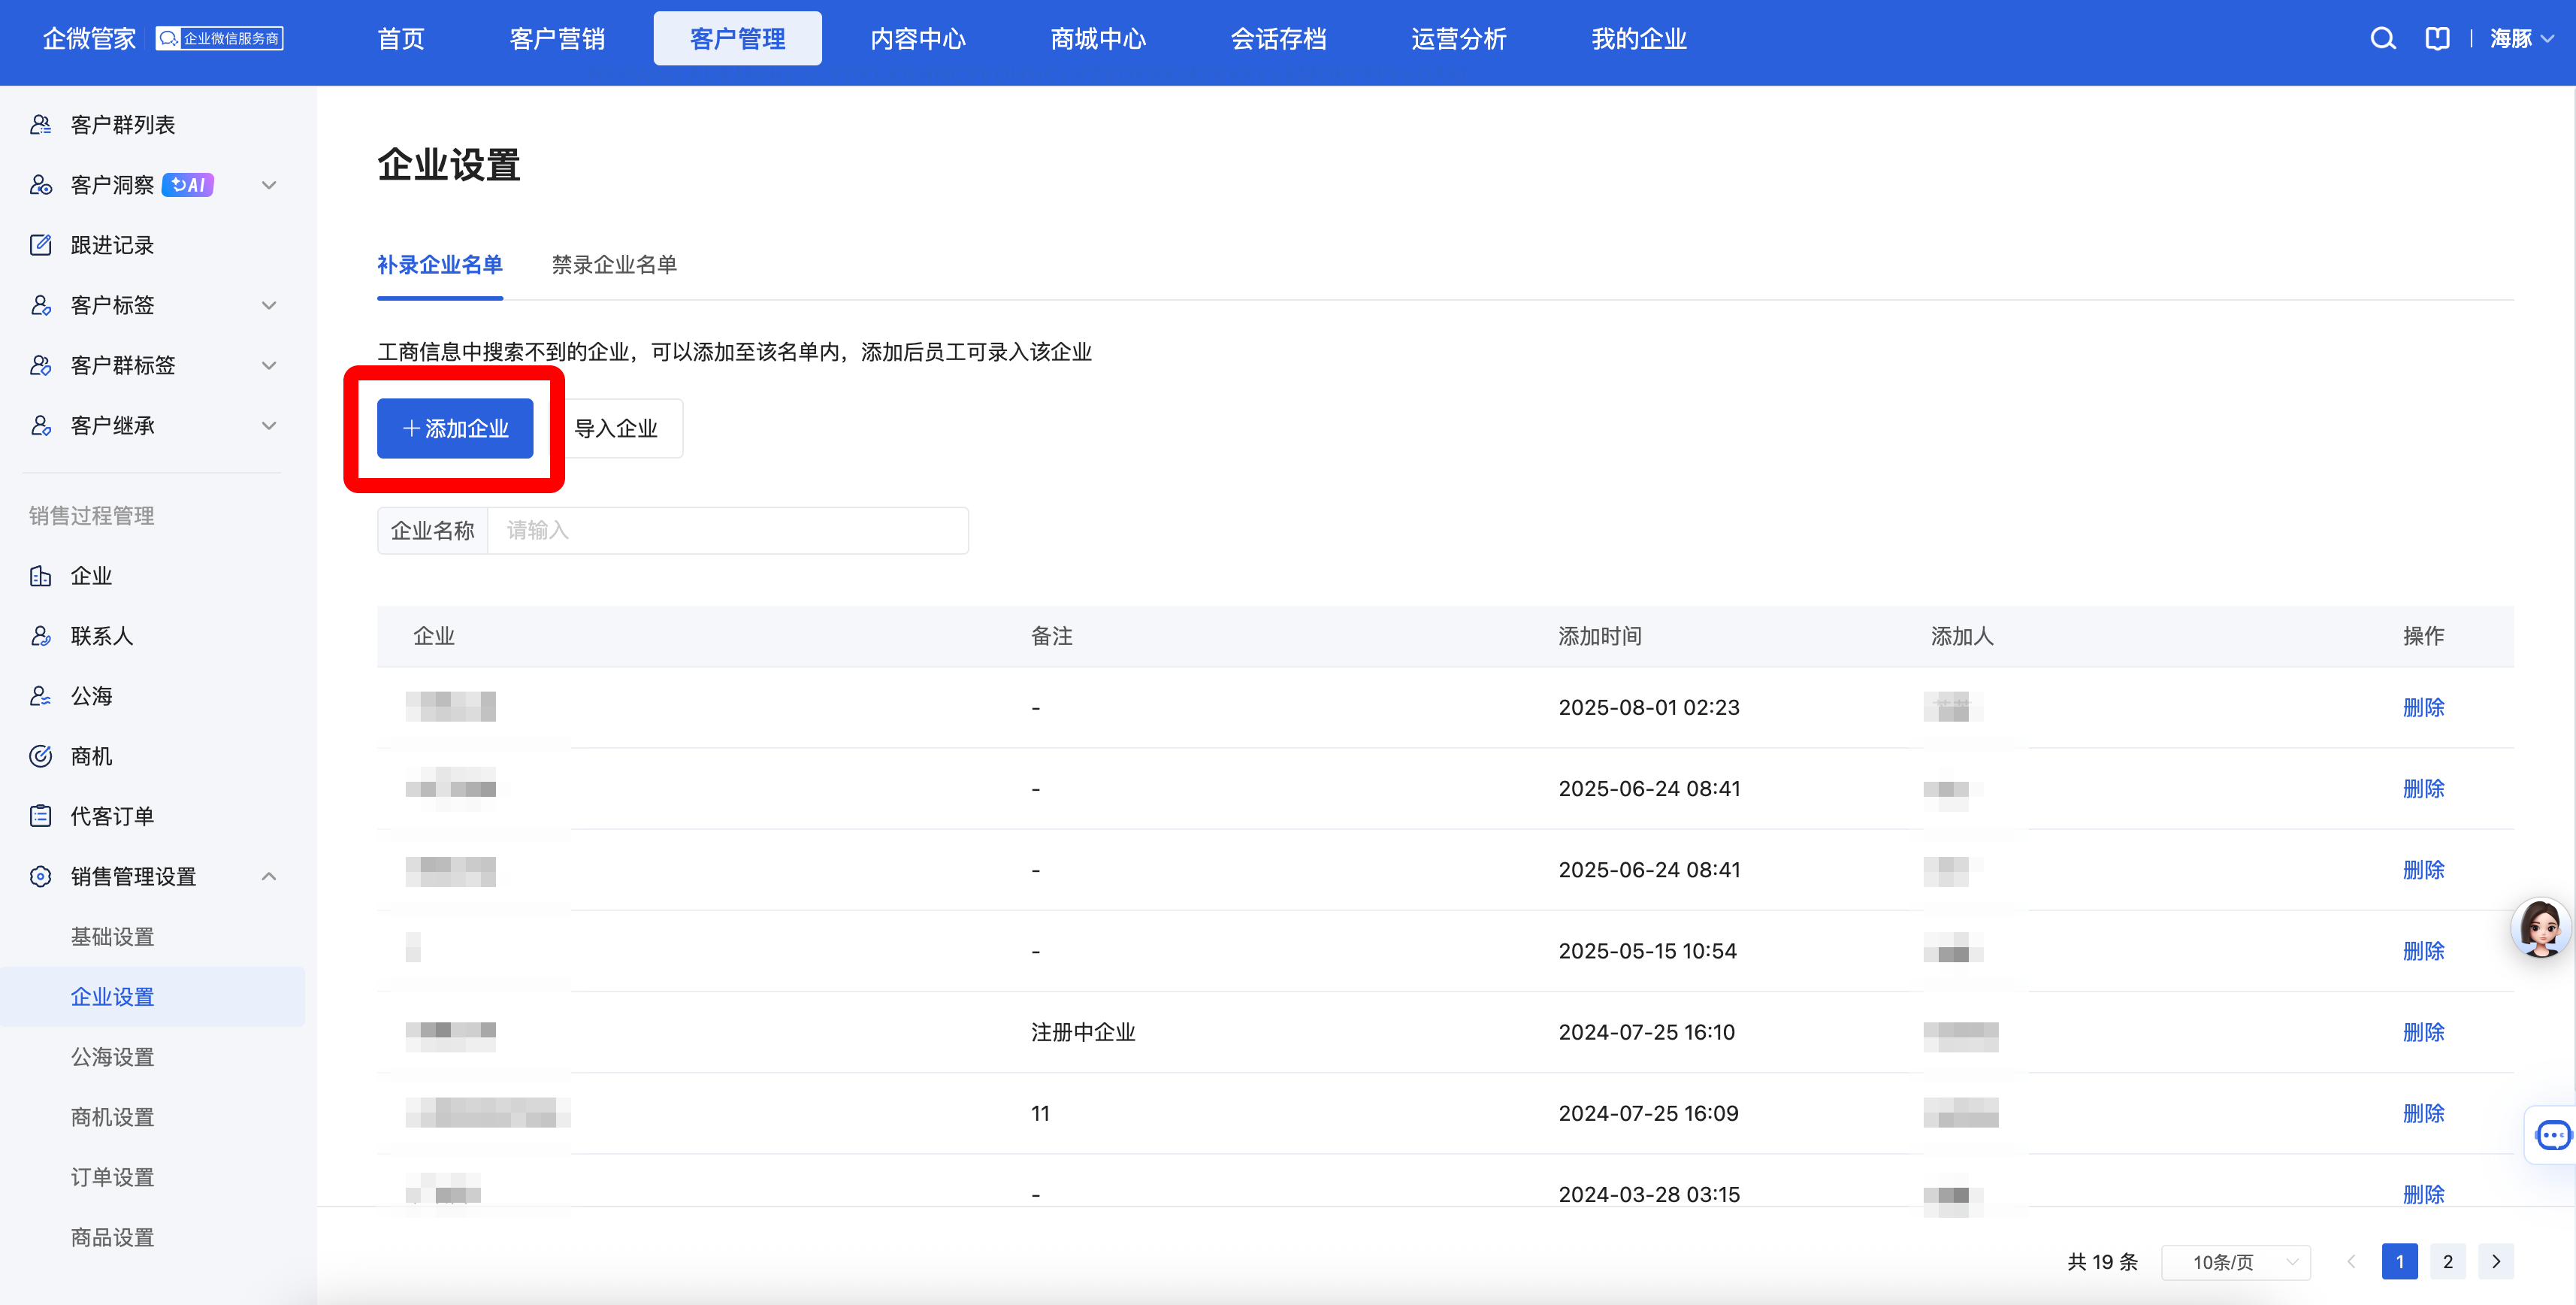
Task: Click the 添加企业 button
Action: tap(455, 429)
